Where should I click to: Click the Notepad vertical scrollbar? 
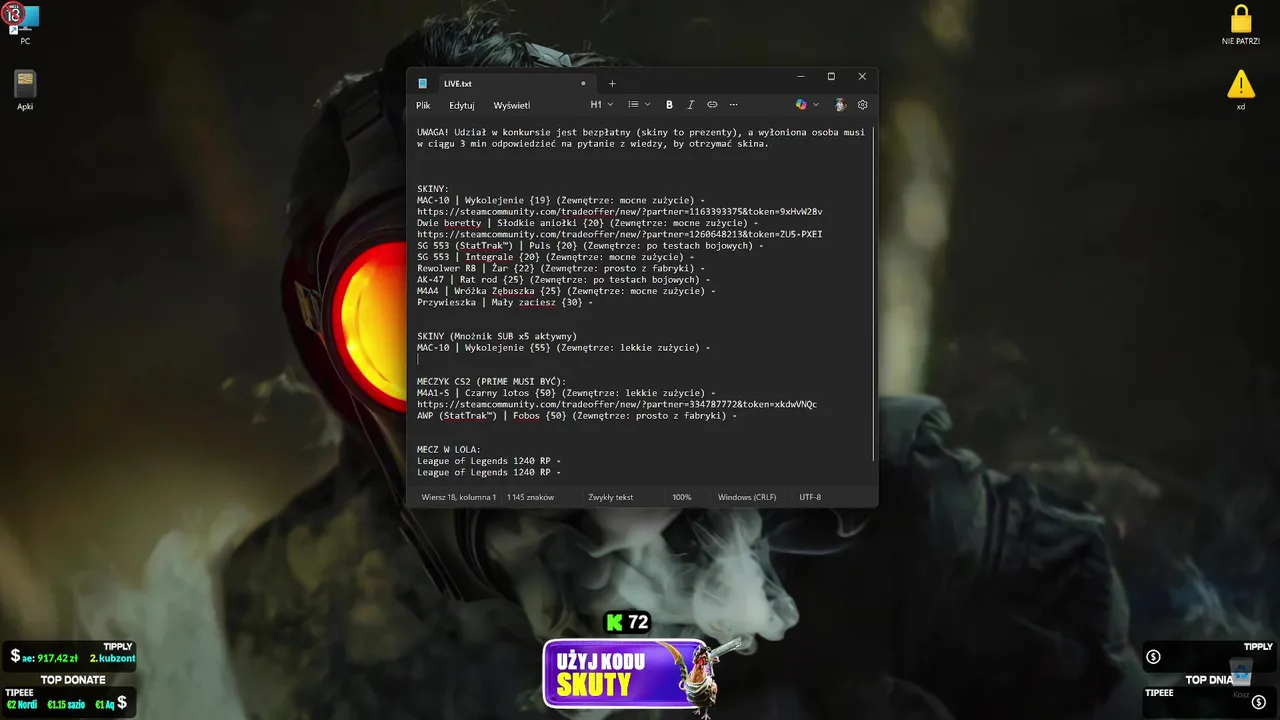point(874,293)
